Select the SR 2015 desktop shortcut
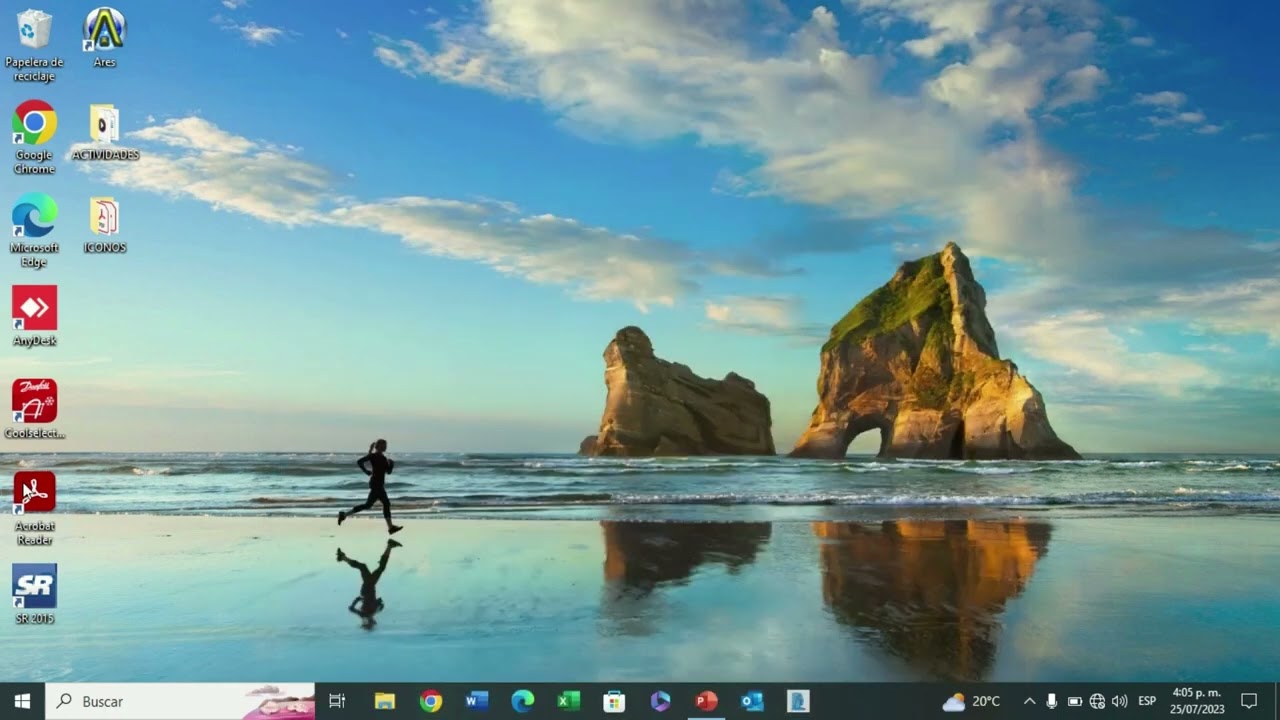1280x720 pixels. tap(34, 594)
